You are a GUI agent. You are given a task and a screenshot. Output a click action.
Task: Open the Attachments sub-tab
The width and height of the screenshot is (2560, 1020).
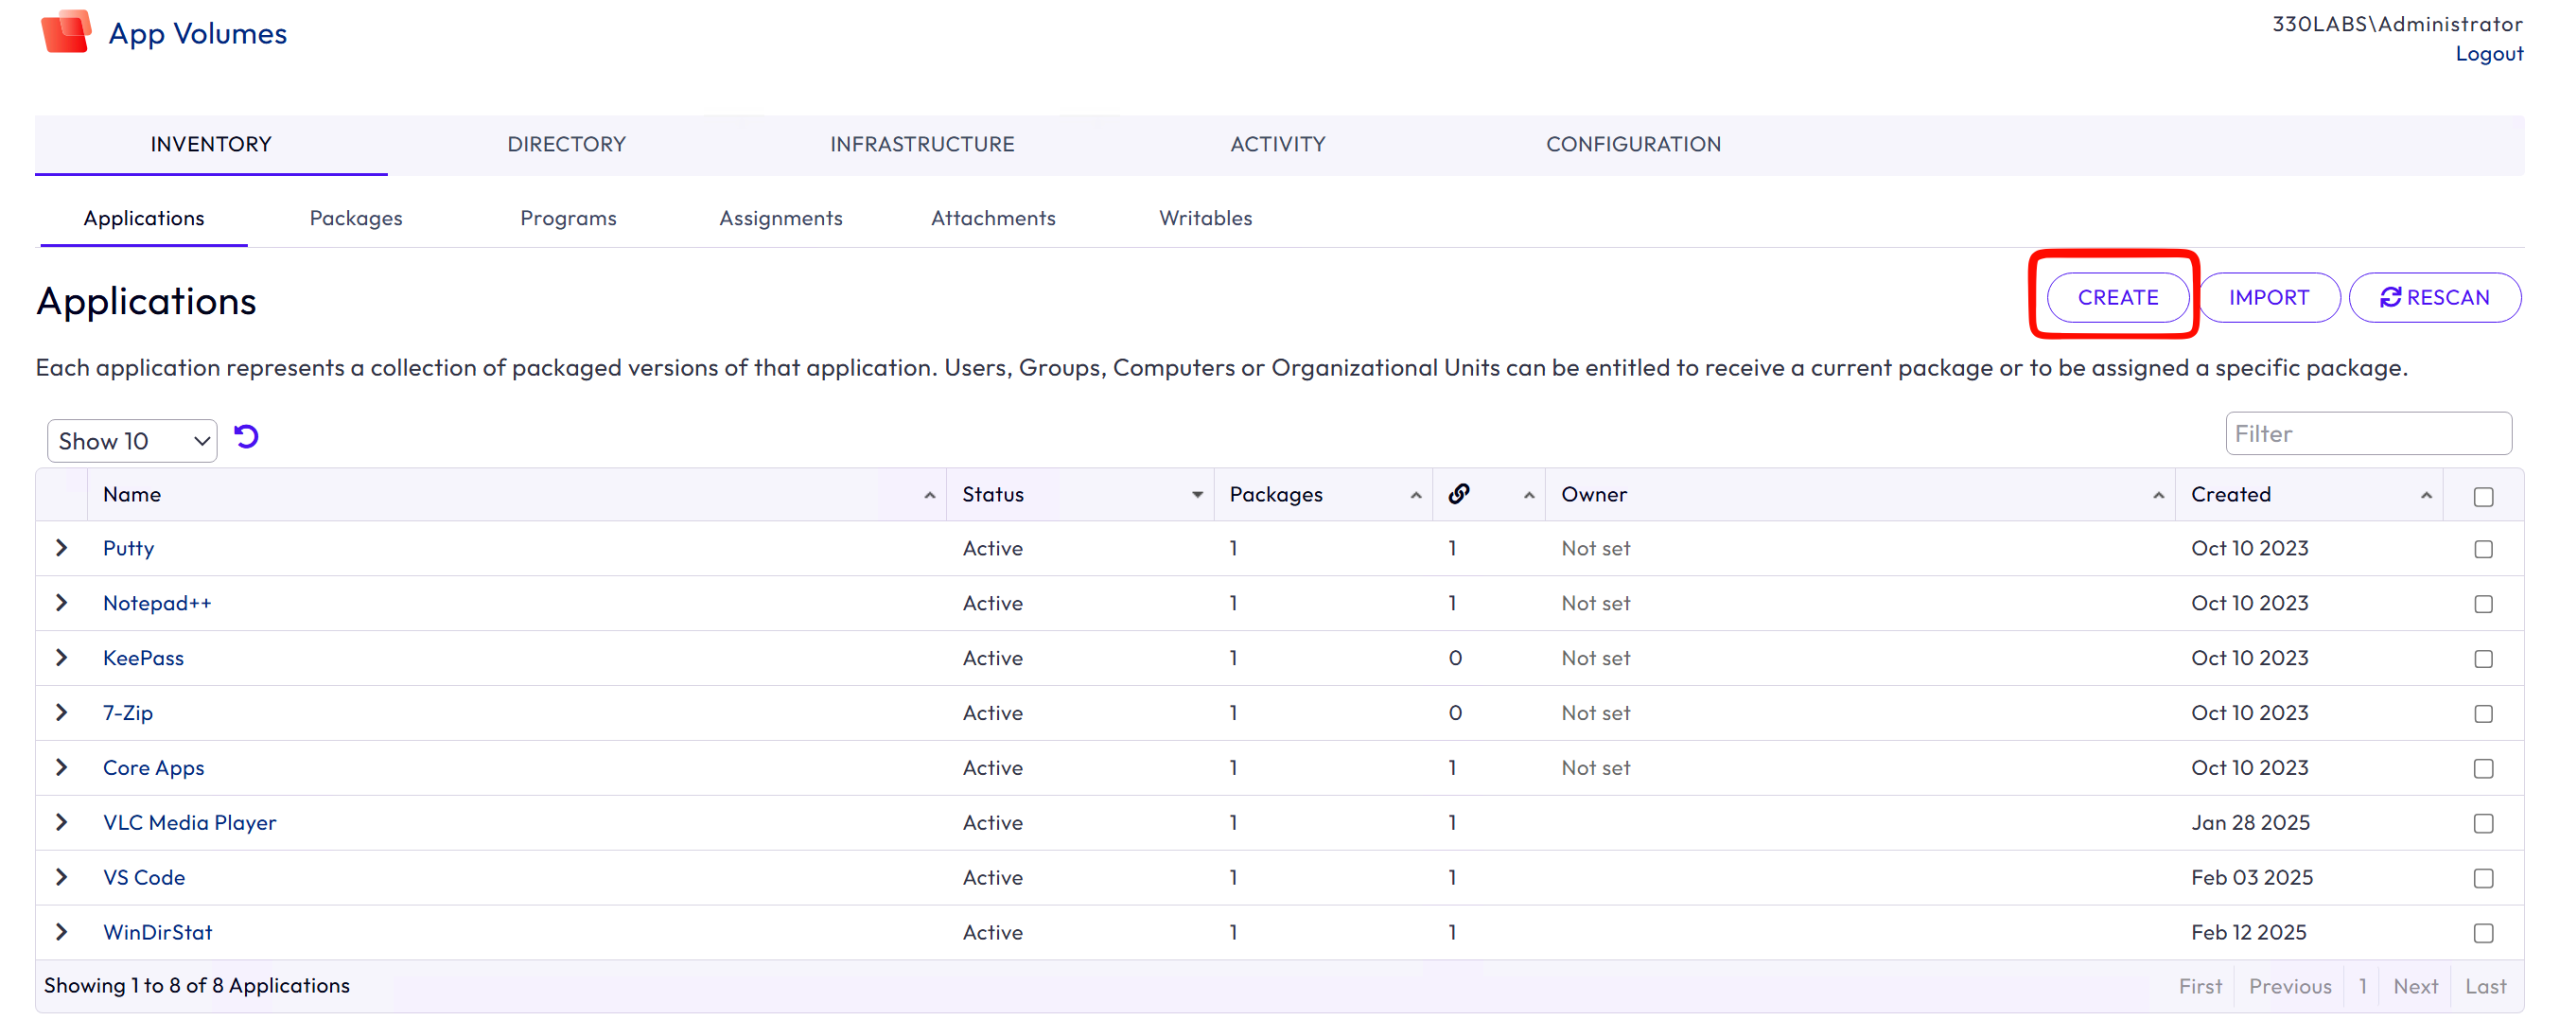point(993,218)
